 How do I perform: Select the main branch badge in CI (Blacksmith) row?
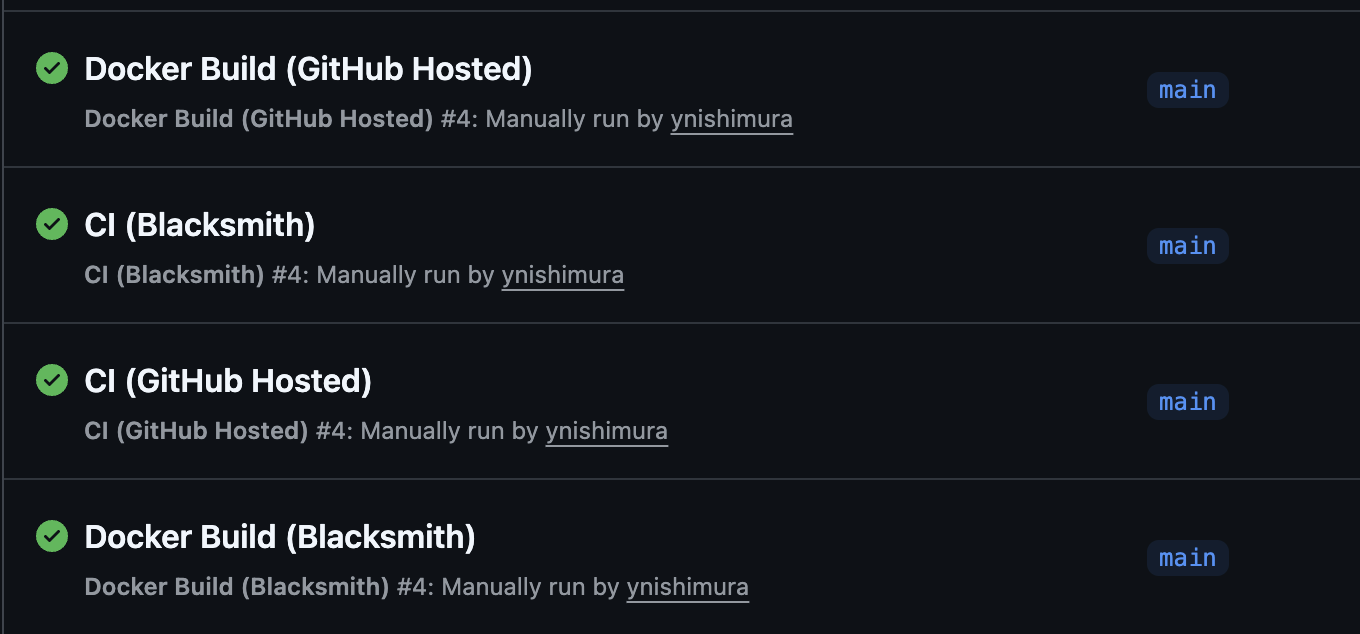1187,246
